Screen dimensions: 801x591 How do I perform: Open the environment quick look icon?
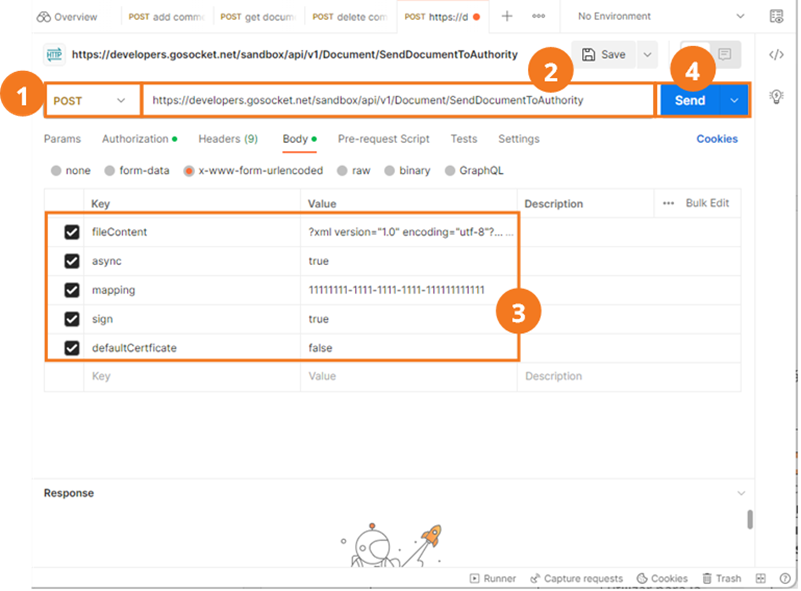click(x=776, y=16)
